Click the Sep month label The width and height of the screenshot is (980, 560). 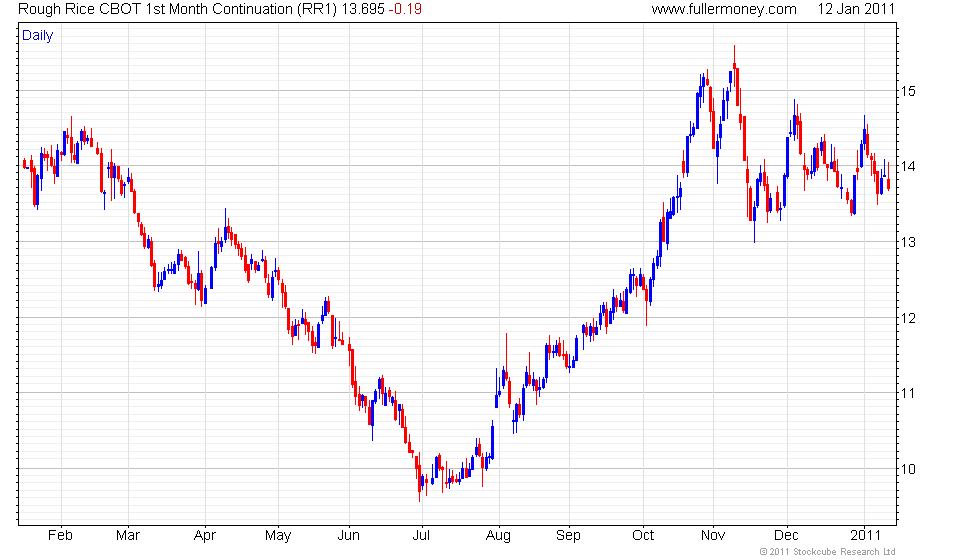tap(568, 536)
